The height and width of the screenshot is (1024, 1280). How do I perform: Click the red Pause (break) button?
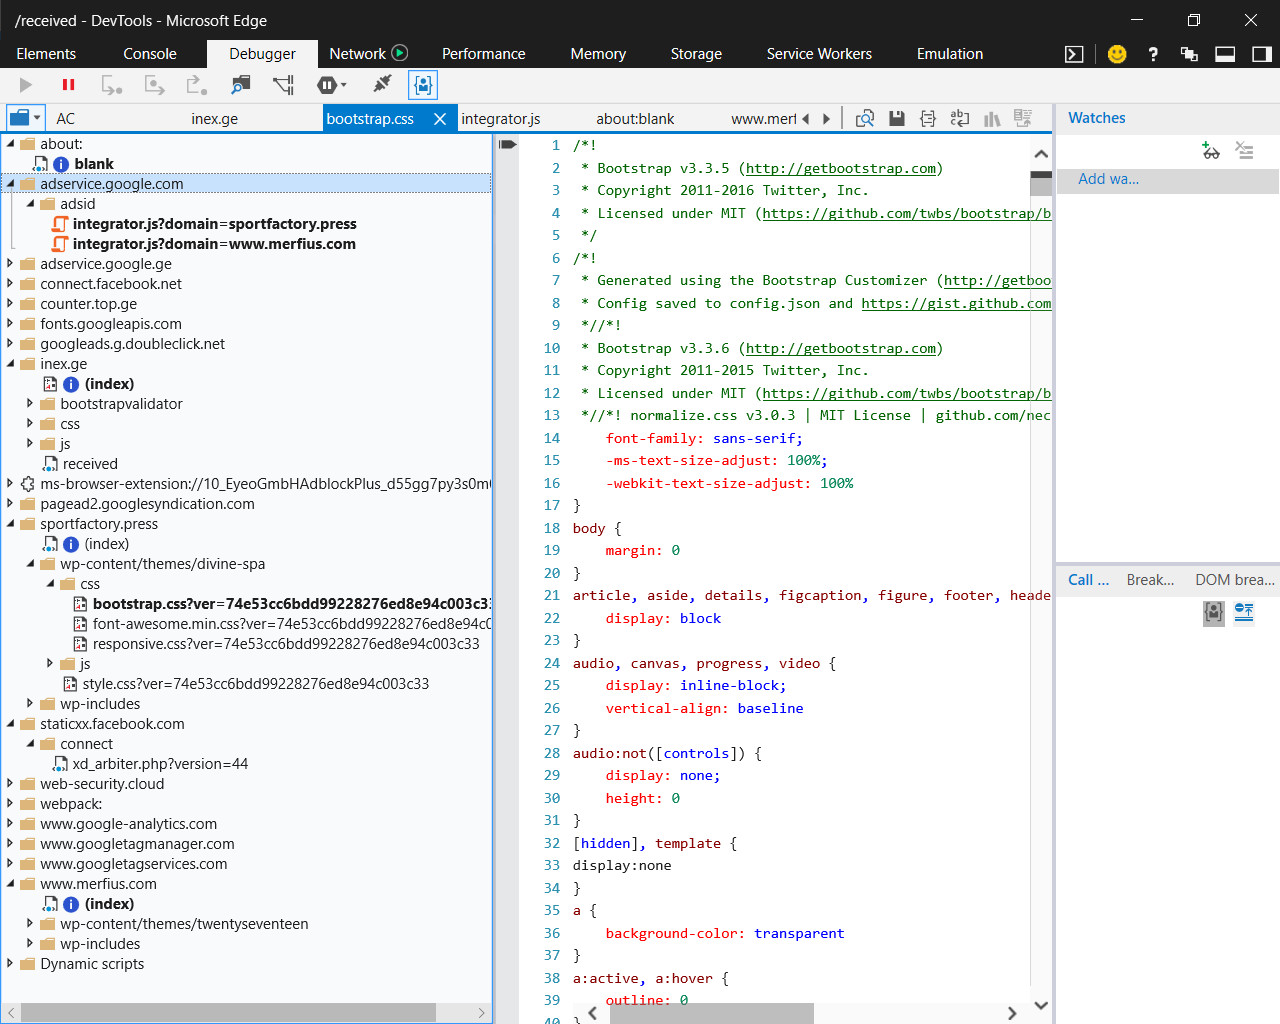click(x=68, y=85)
